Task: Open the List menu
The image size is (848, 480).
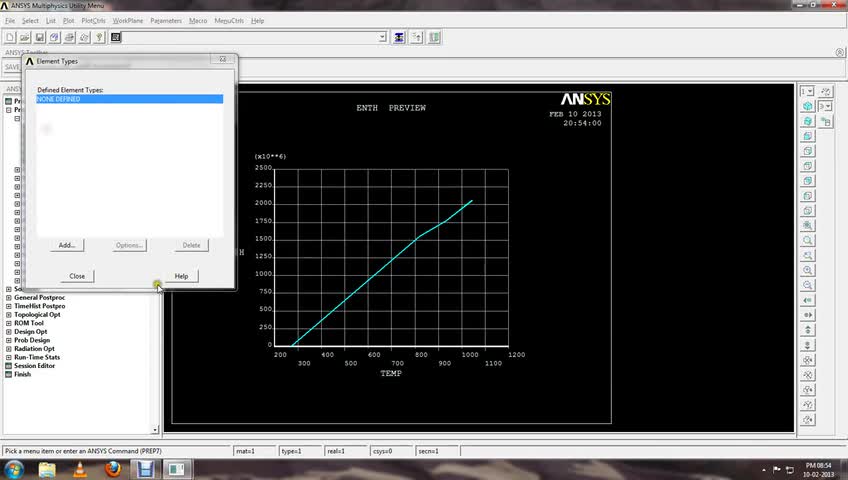Action: (50, 21)
